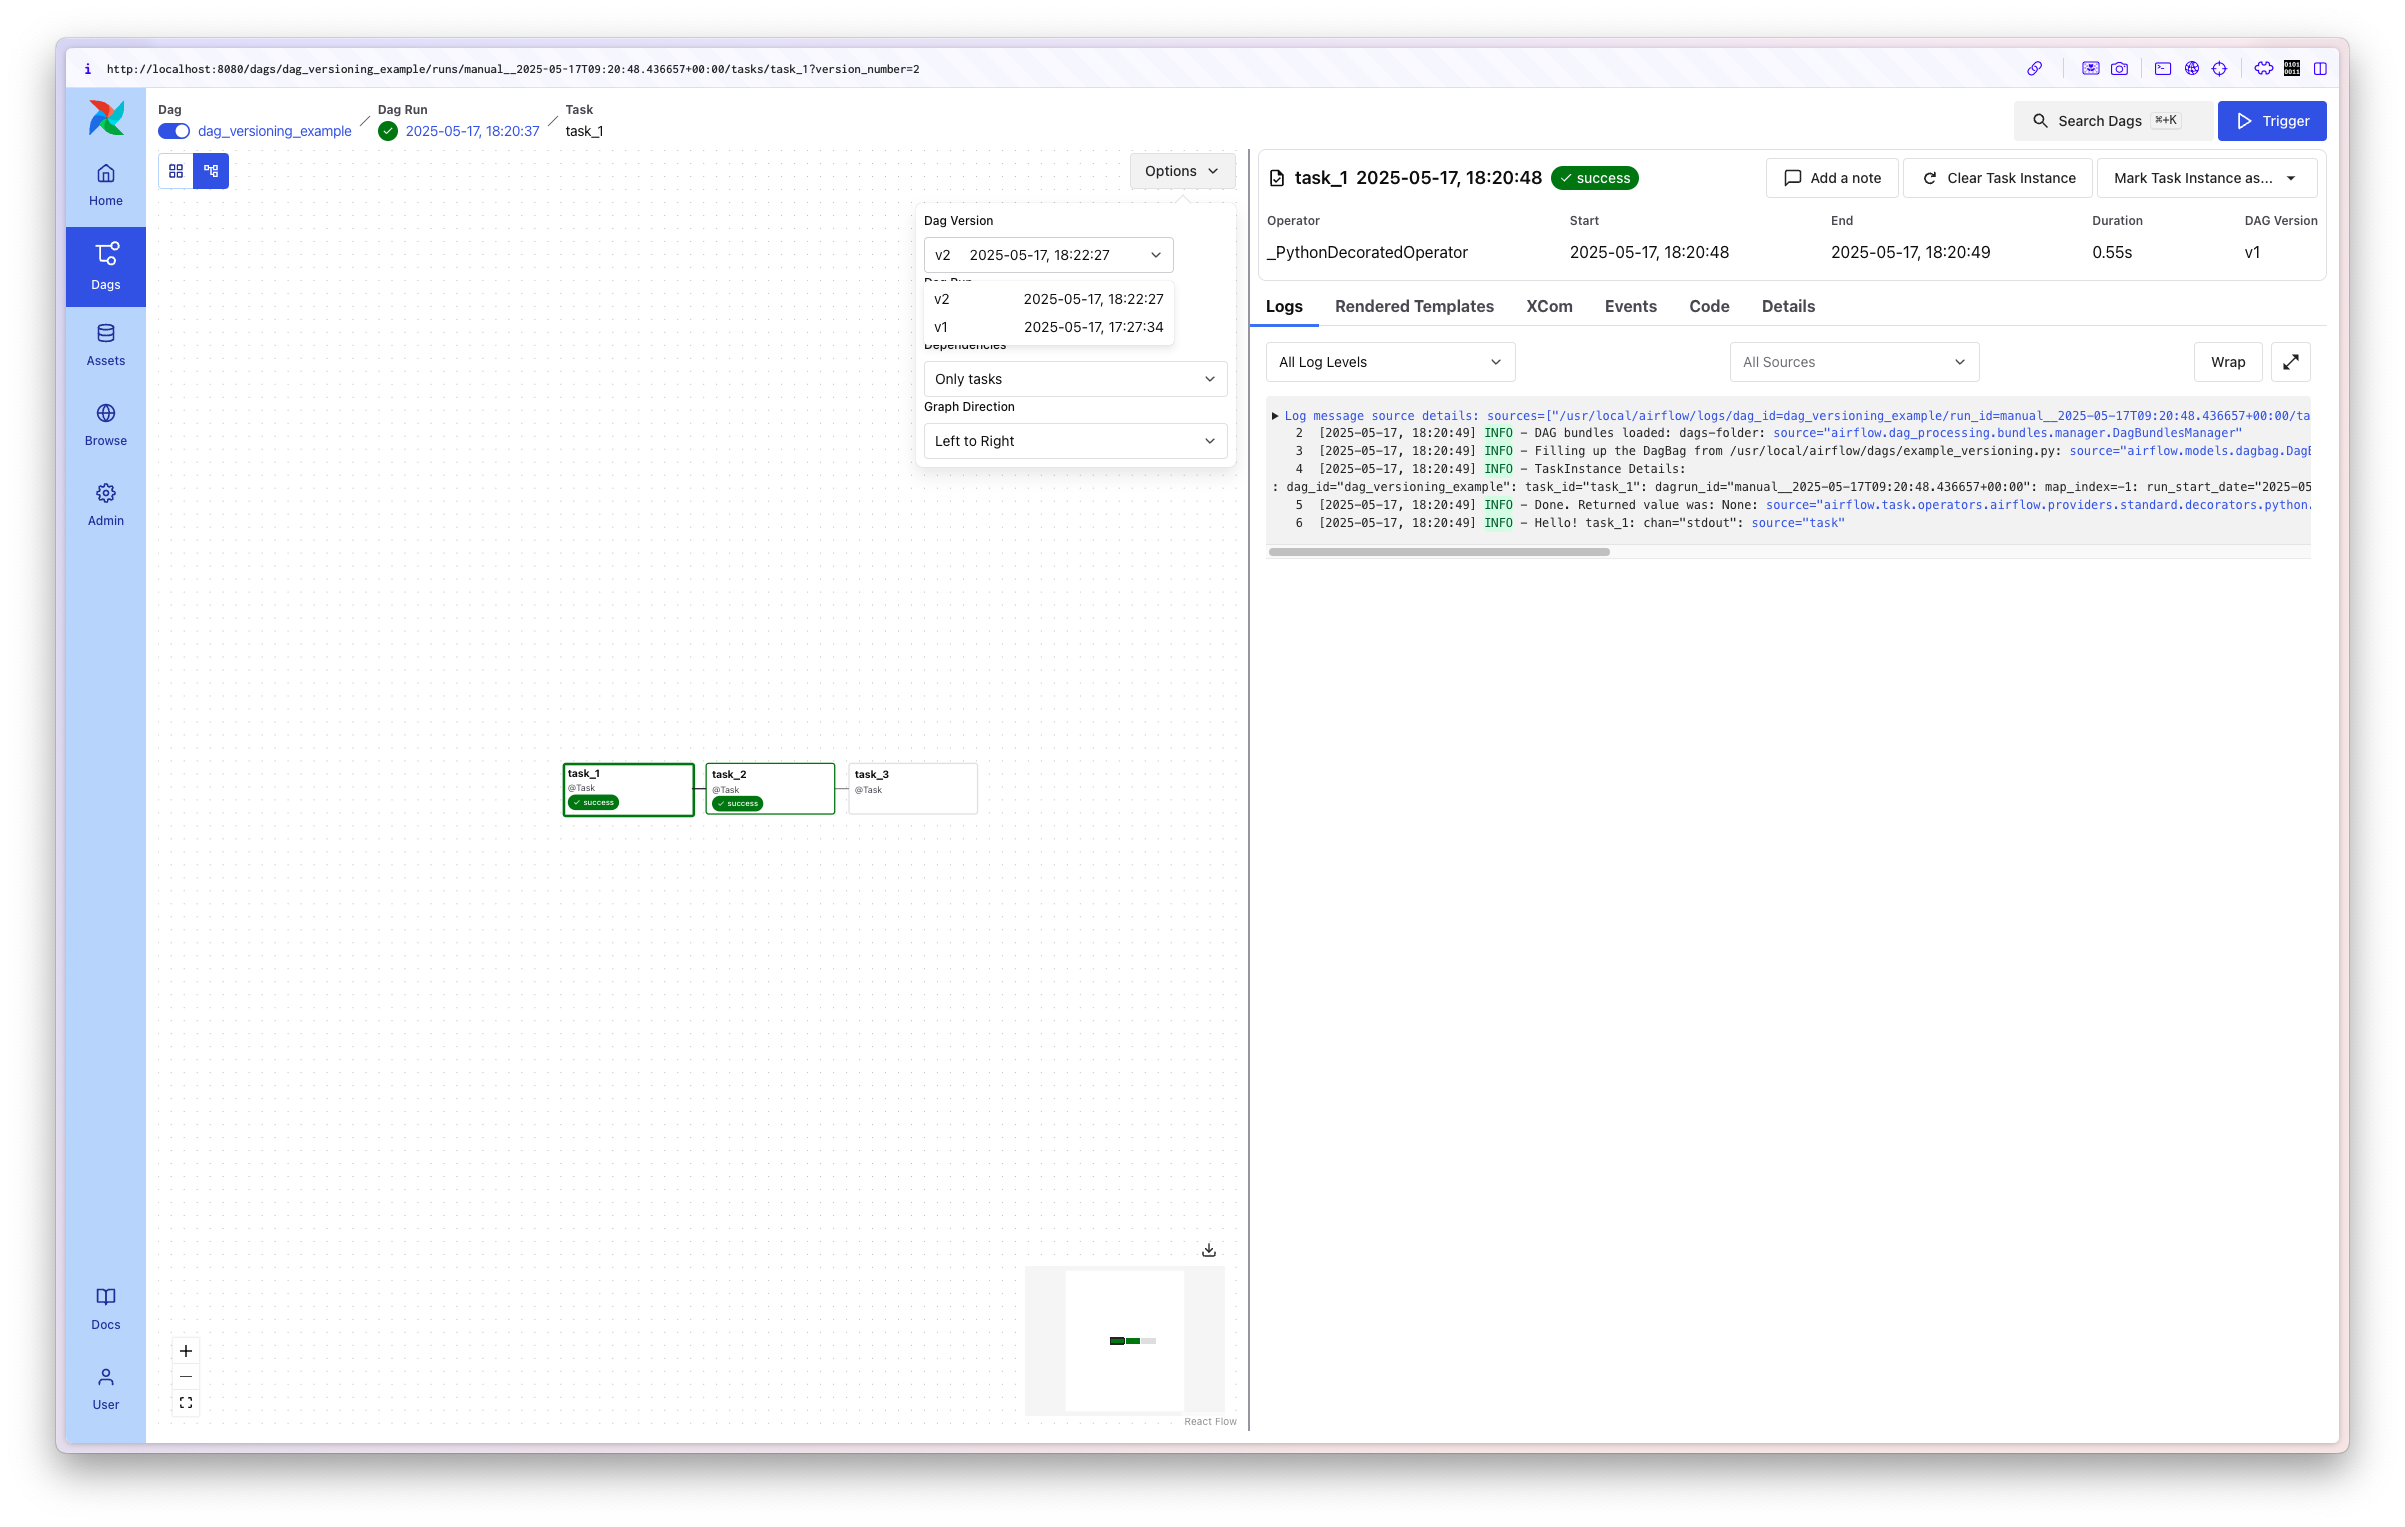Switch to the XCom tab
The image size is (2405, 1527).
[1548, 306]
